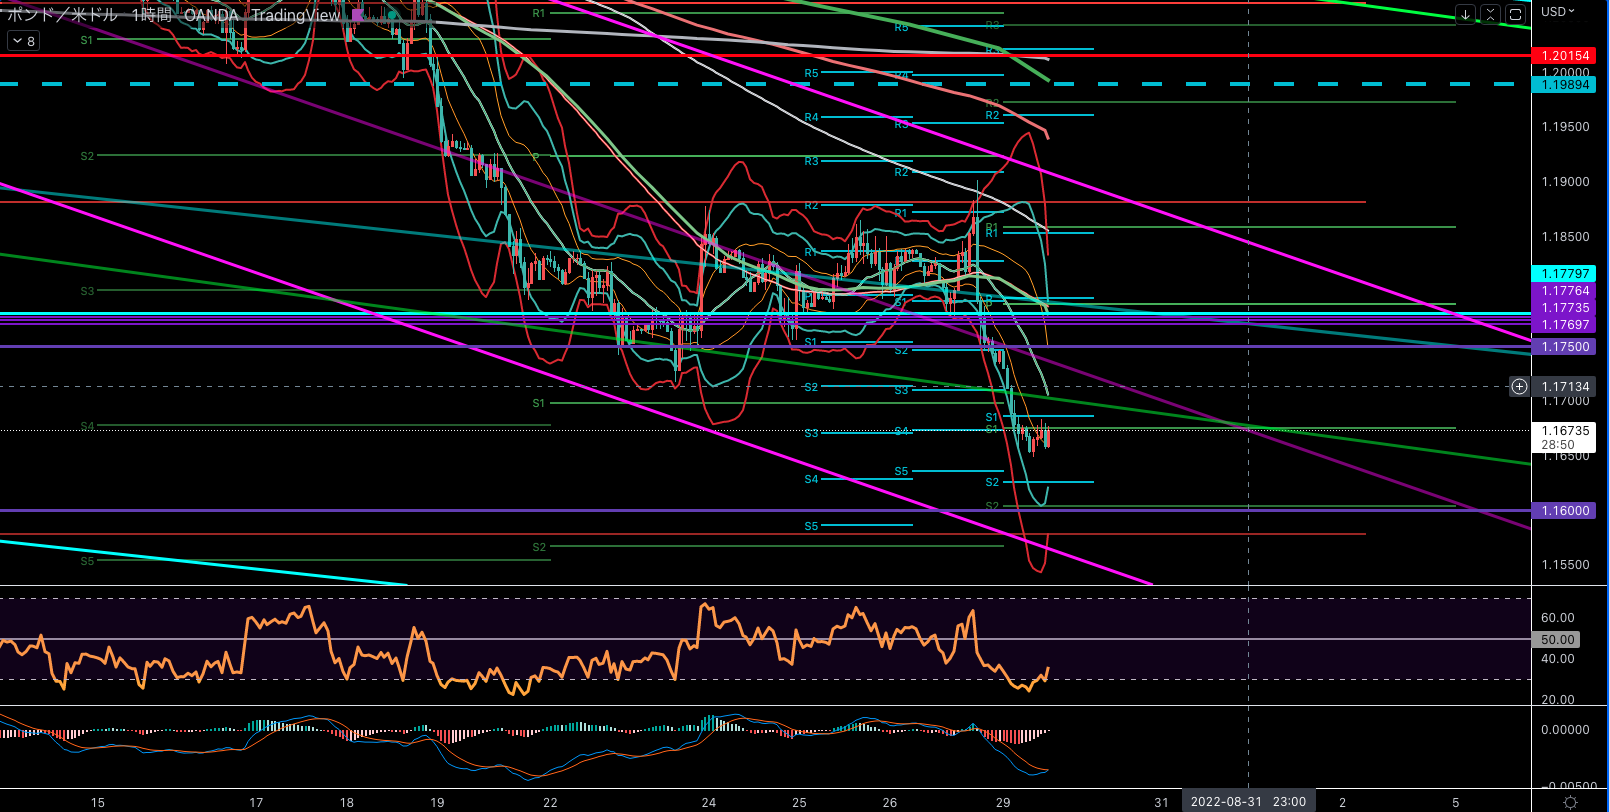Click the 2022-08-31 23:00 time axis label
1610x812 pixels.
point(1248,802)
